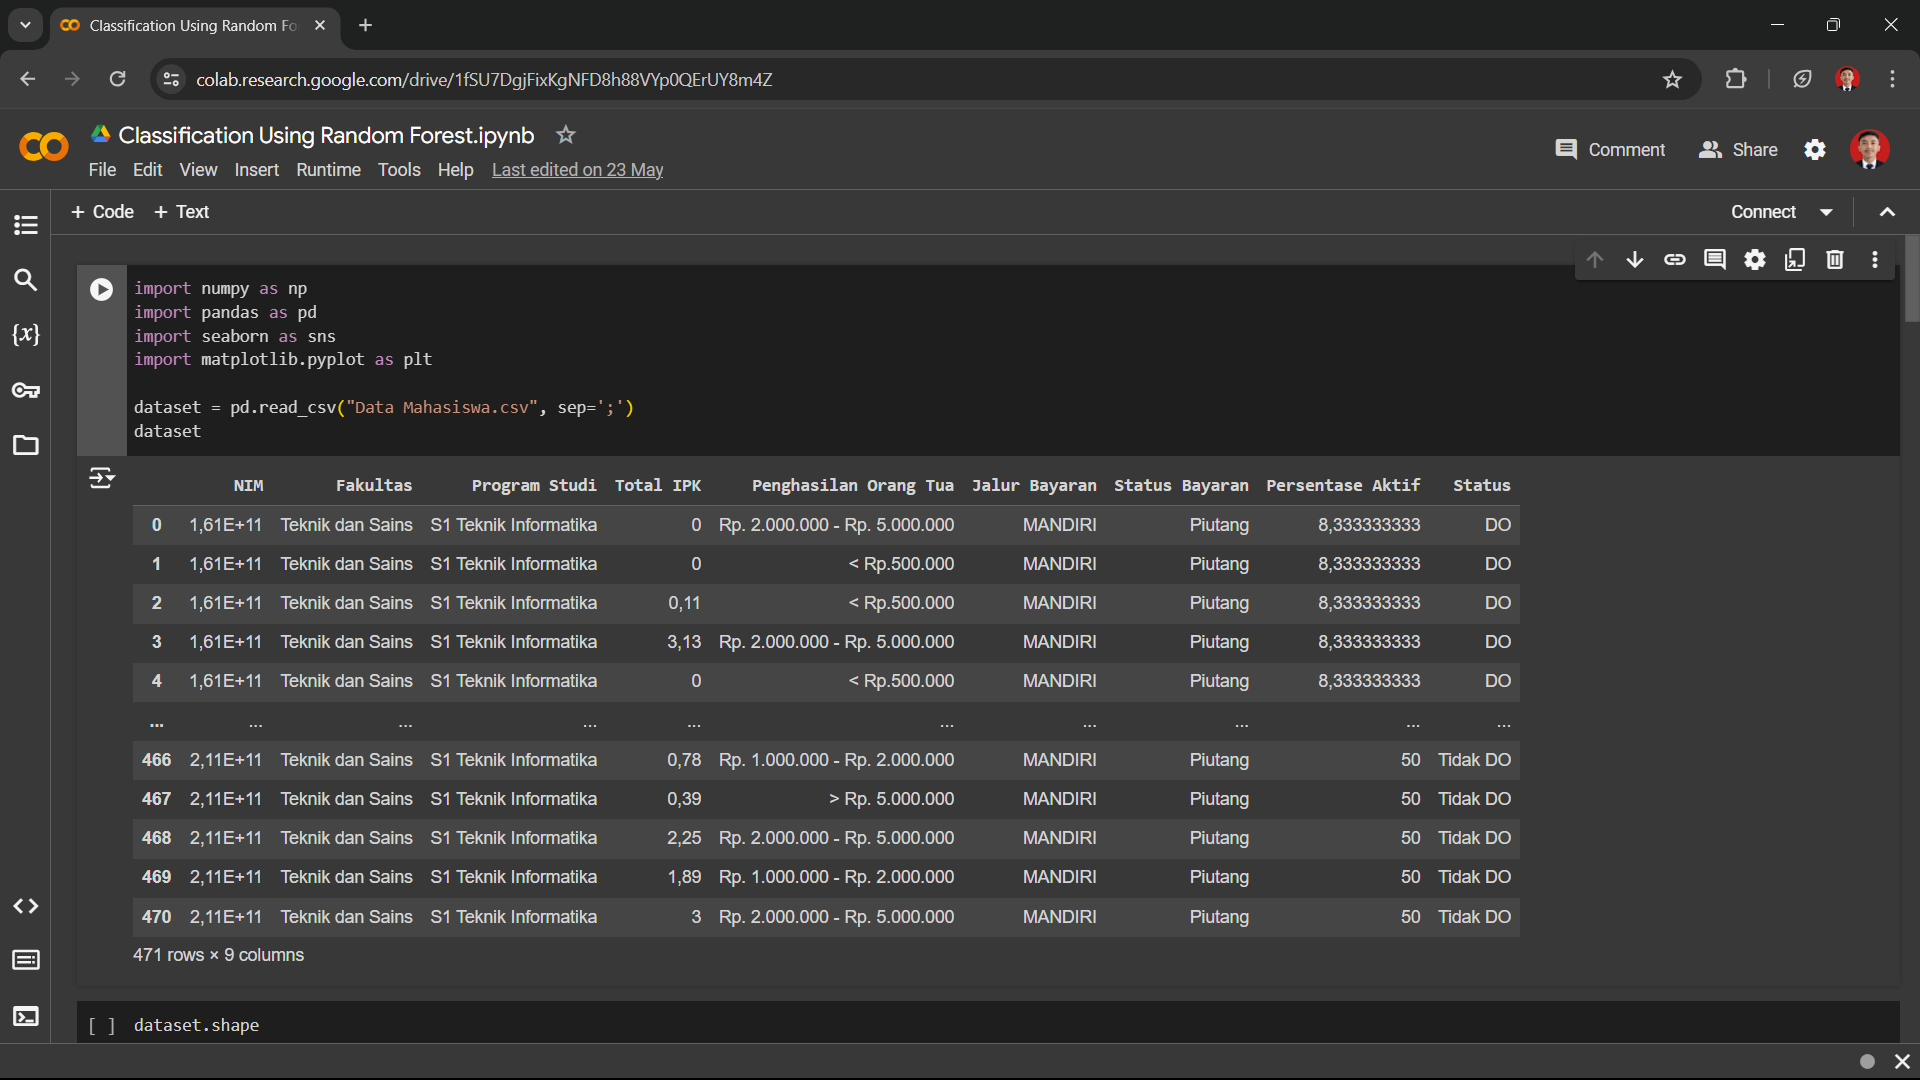
Task: Open the Runtime menu
Action: (328, 170)
